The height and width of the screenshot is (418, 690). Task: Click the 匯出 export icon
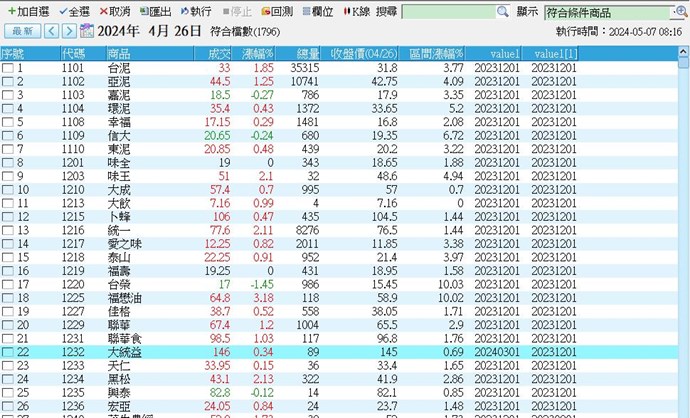click(x=143, y=11)
